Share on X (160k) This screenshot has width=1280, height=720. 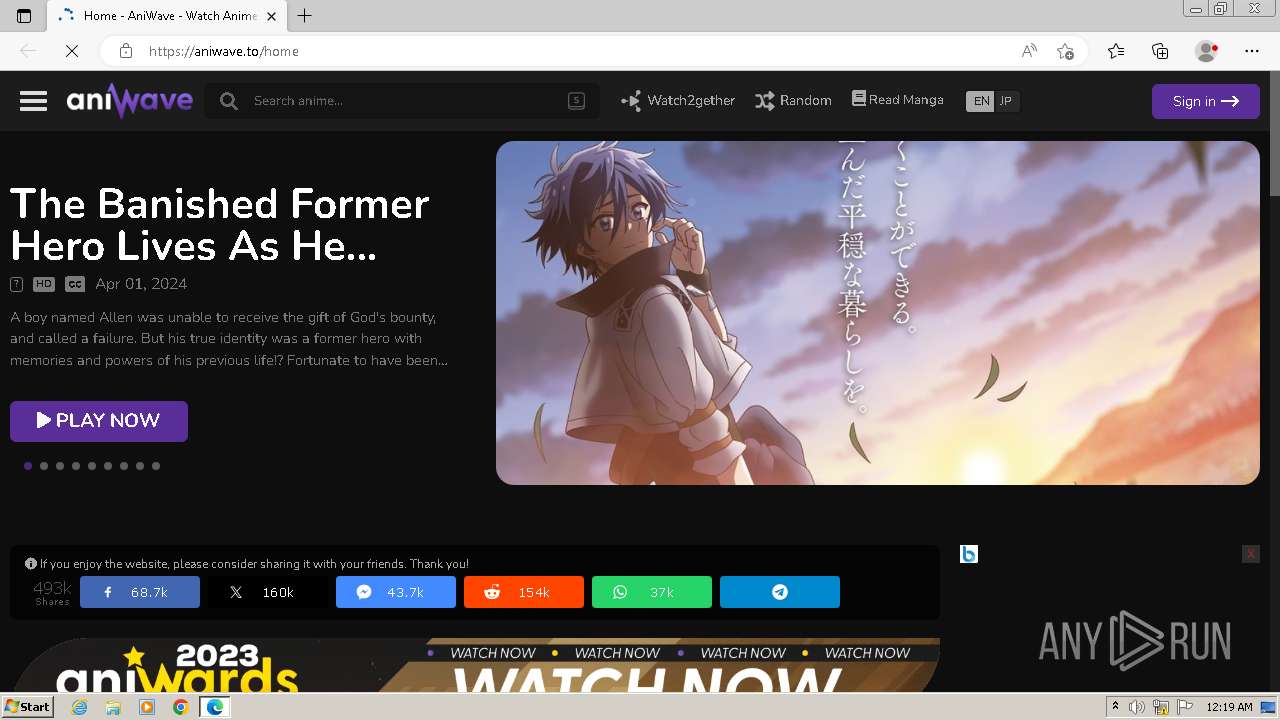(x=268, y=592)
